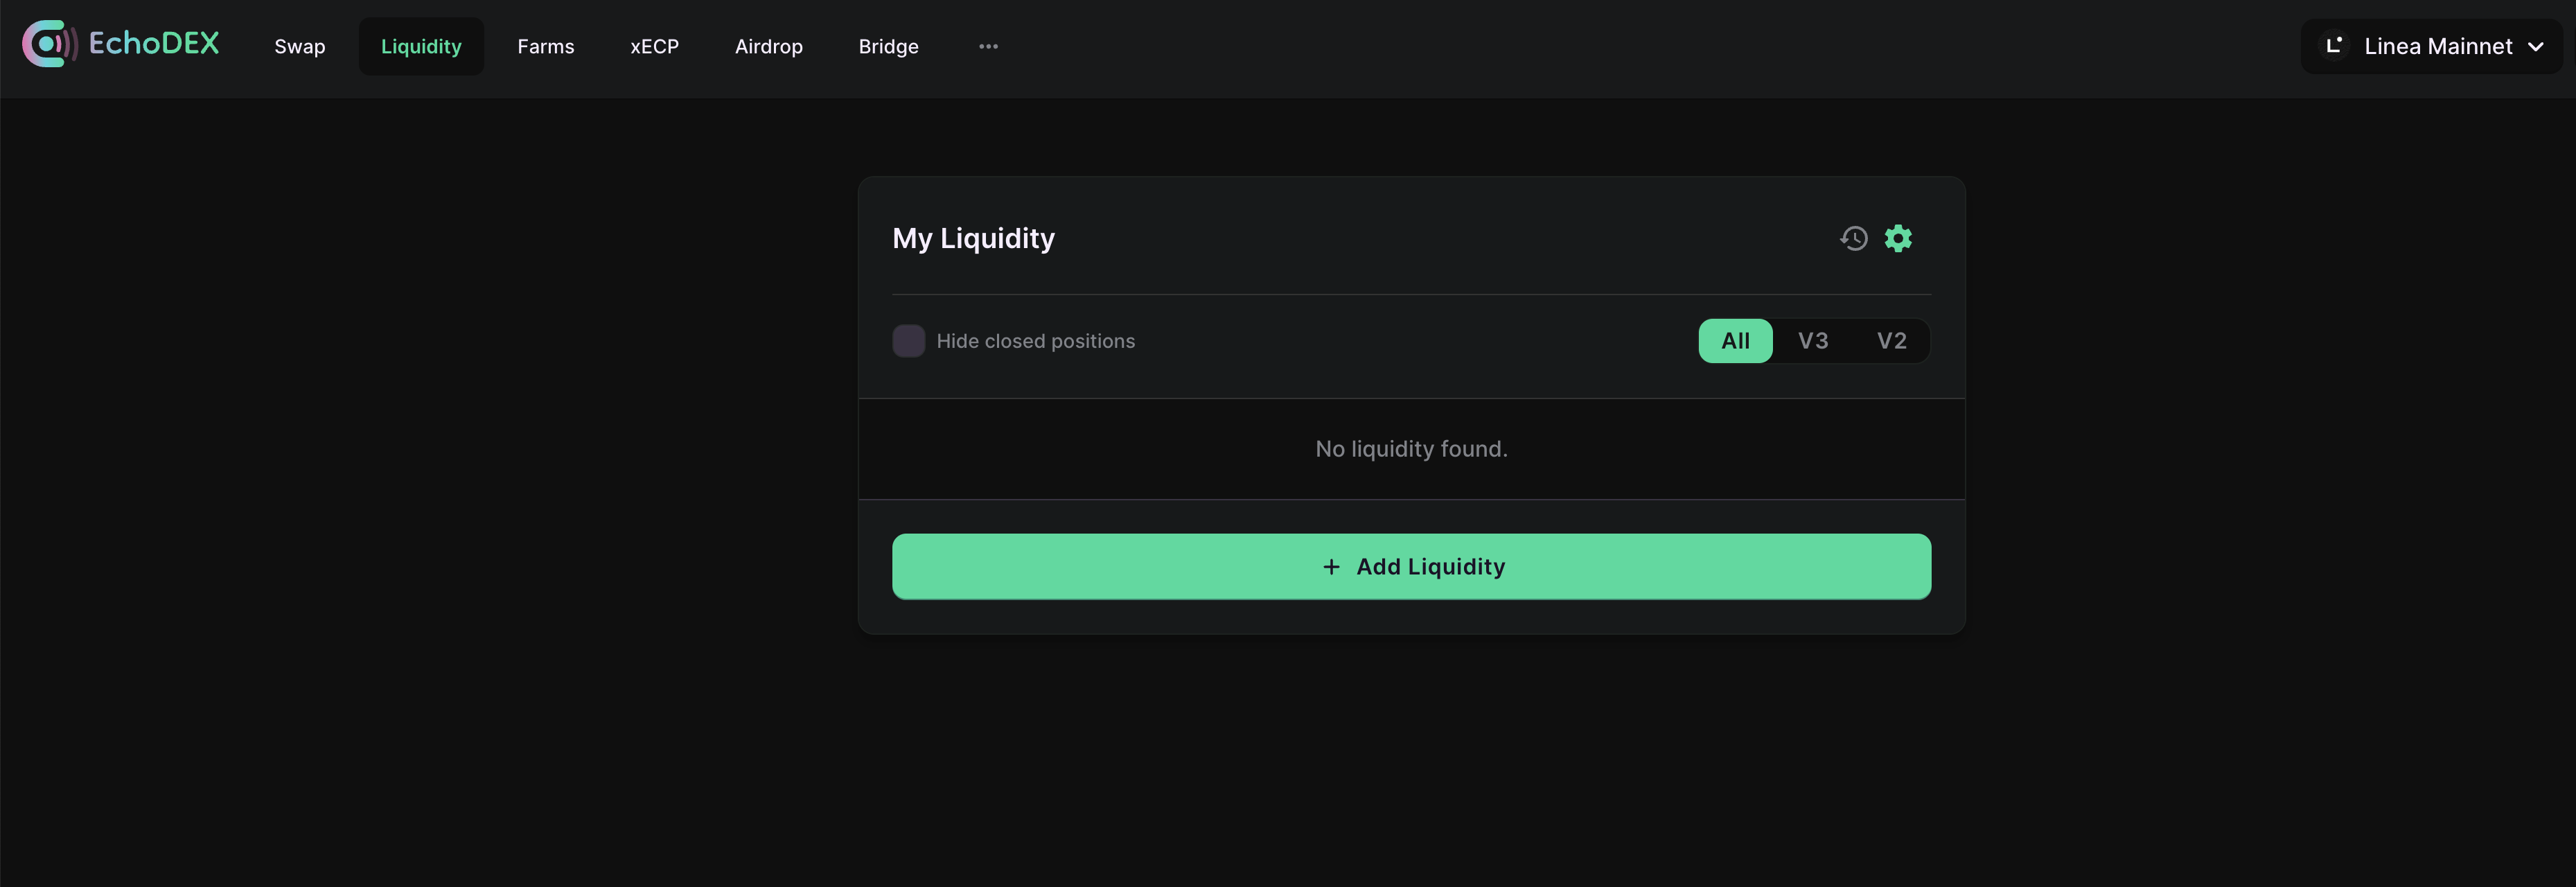
Task: Open the Farms tab
Action: [x=546, y=46]
